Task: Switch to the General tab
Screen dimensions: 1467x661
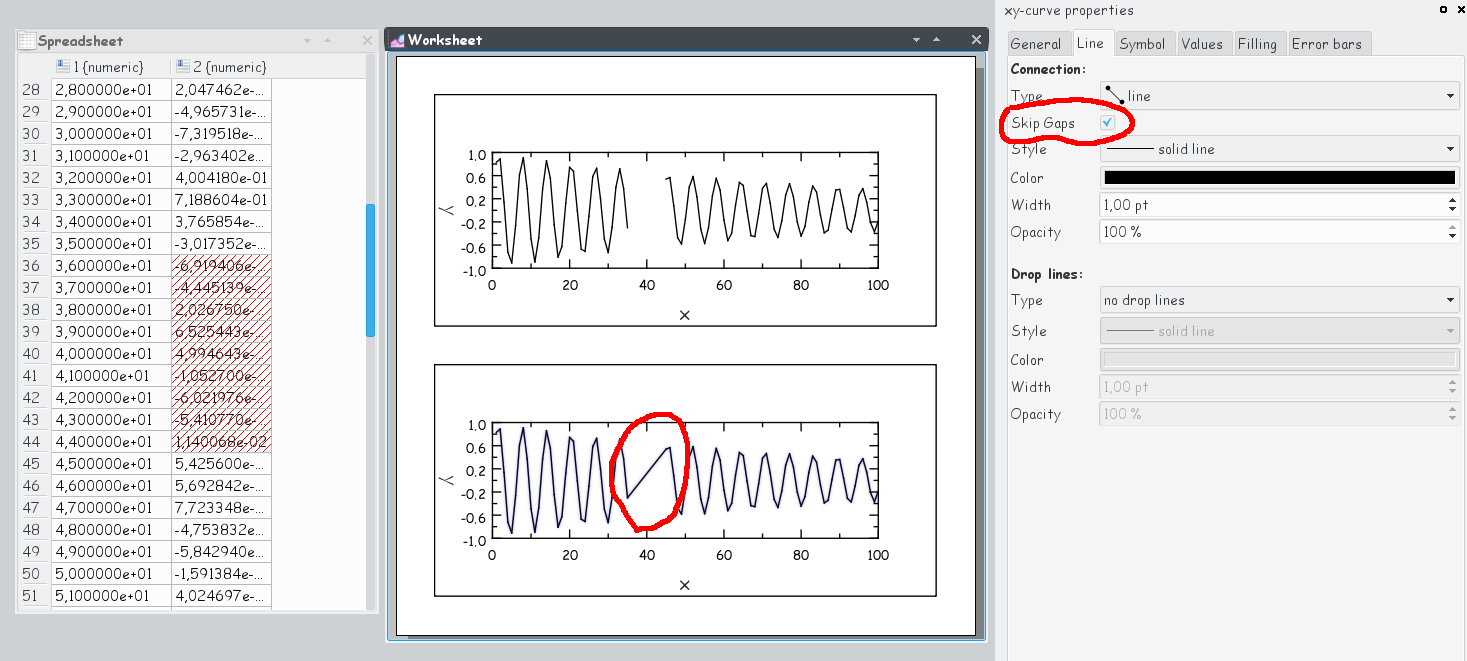Action: pyautogui.click(x=1035, y=44)
